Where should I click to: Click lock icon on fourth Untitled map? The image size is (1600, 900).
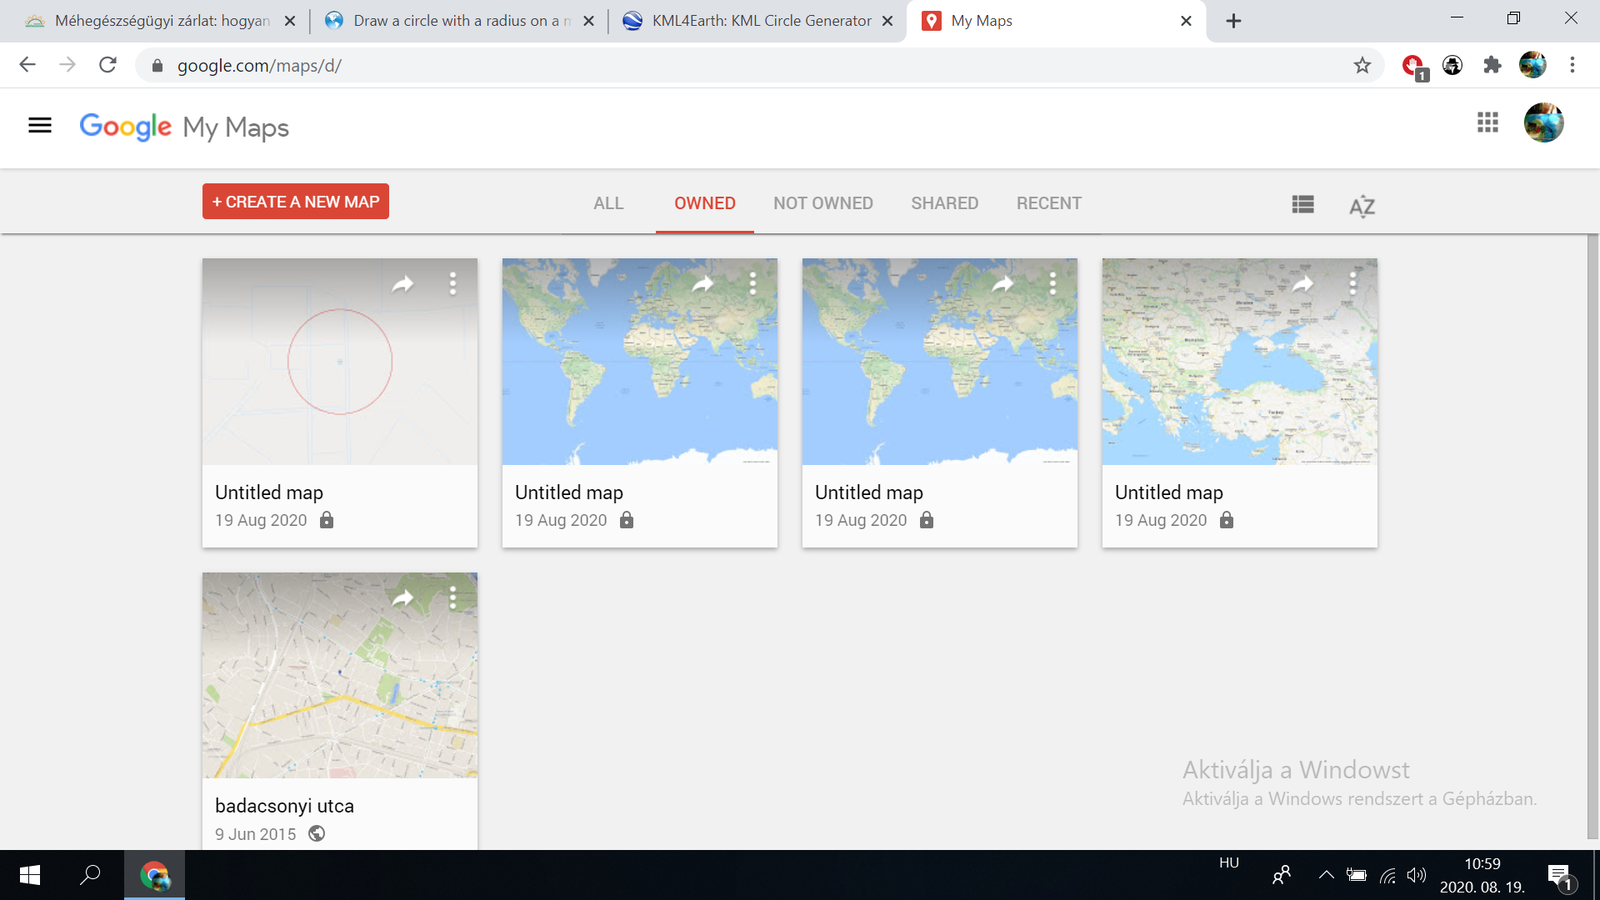coord(1227,520)
